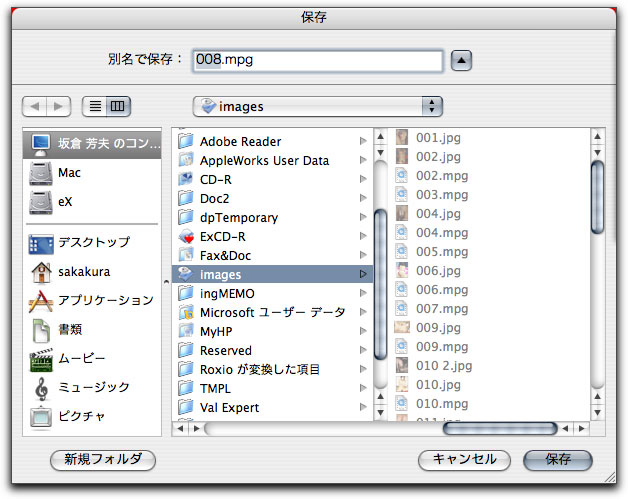Screen dimensions: 628x499
Task: Click the images folder icon in list
Action: [x=185, y=274]
